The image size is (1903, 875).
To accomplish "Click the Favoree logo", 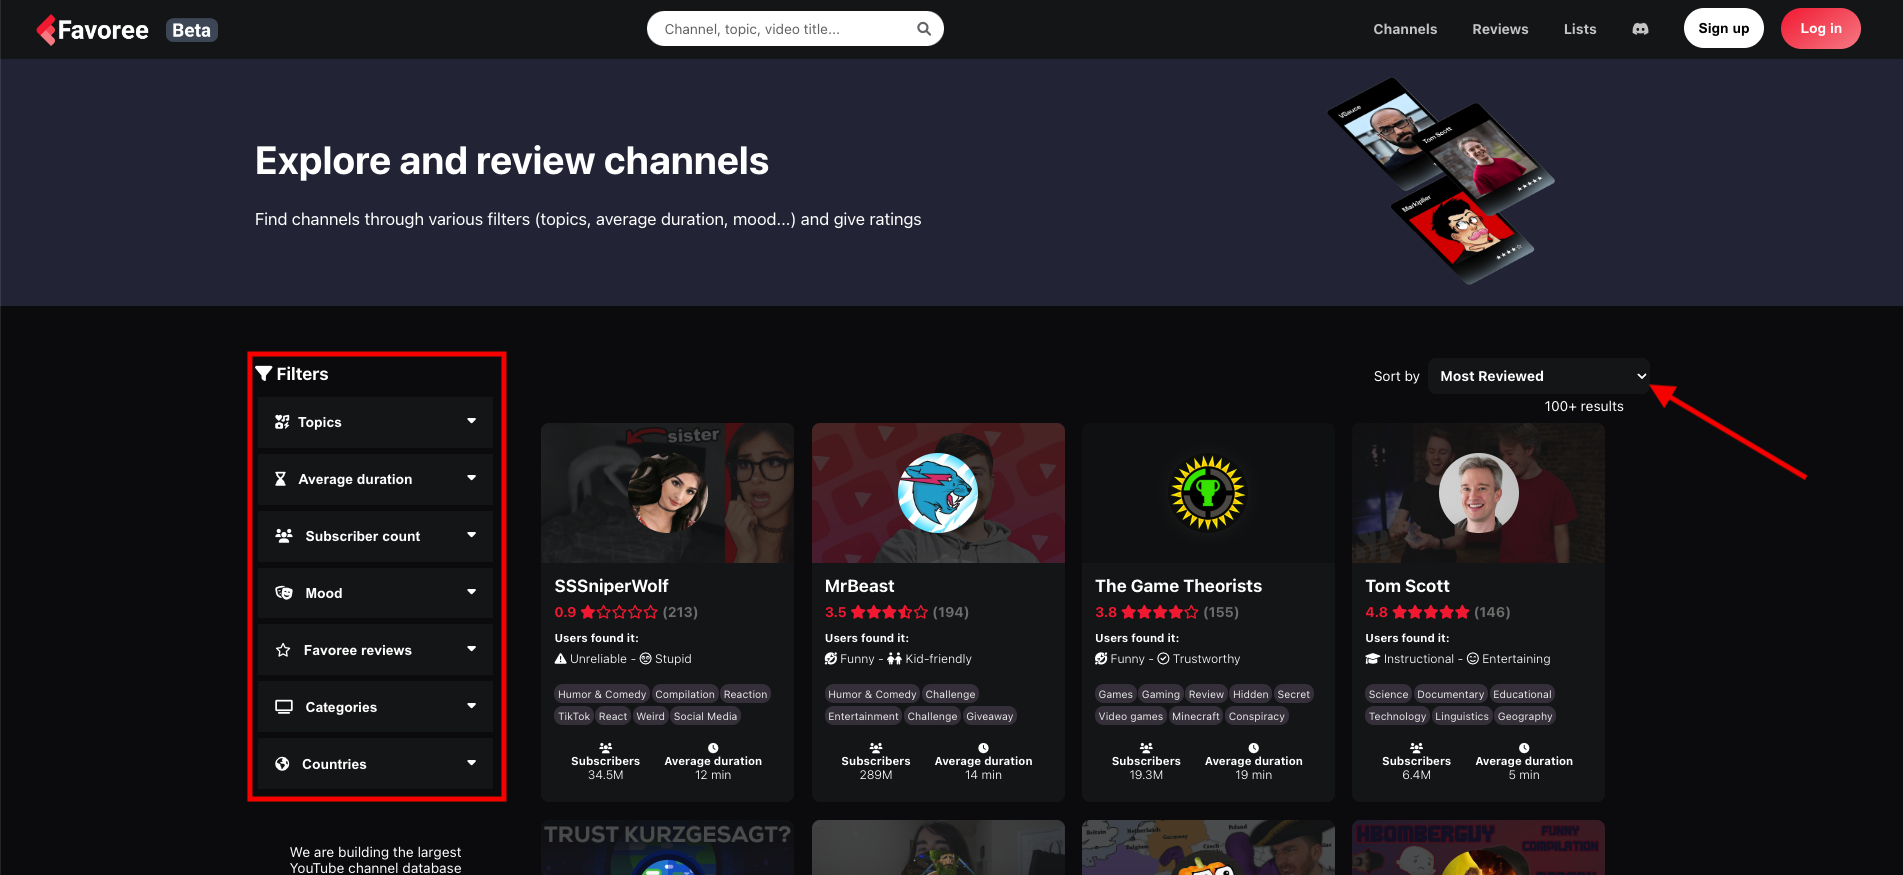I will (92, 30).
